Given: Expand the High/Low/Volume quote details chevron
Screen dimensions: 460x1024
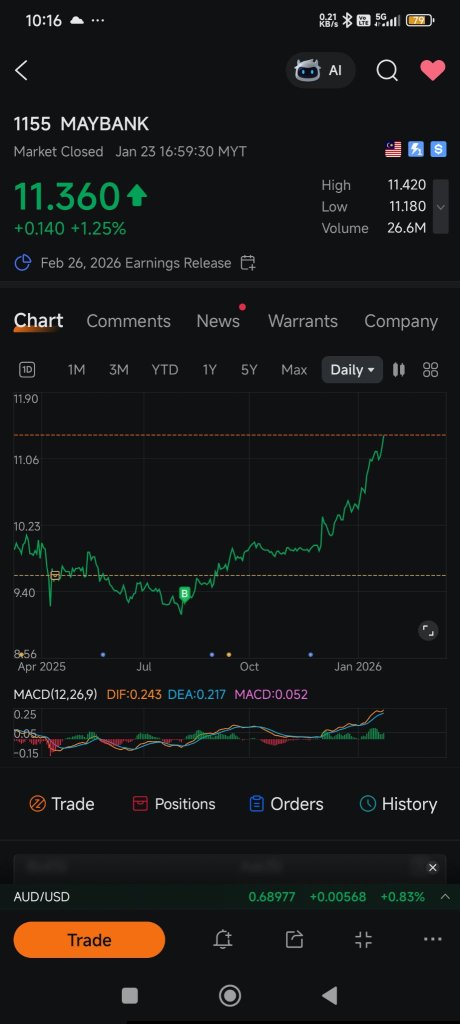Looking at the screenshot, I should click(441, 206).
